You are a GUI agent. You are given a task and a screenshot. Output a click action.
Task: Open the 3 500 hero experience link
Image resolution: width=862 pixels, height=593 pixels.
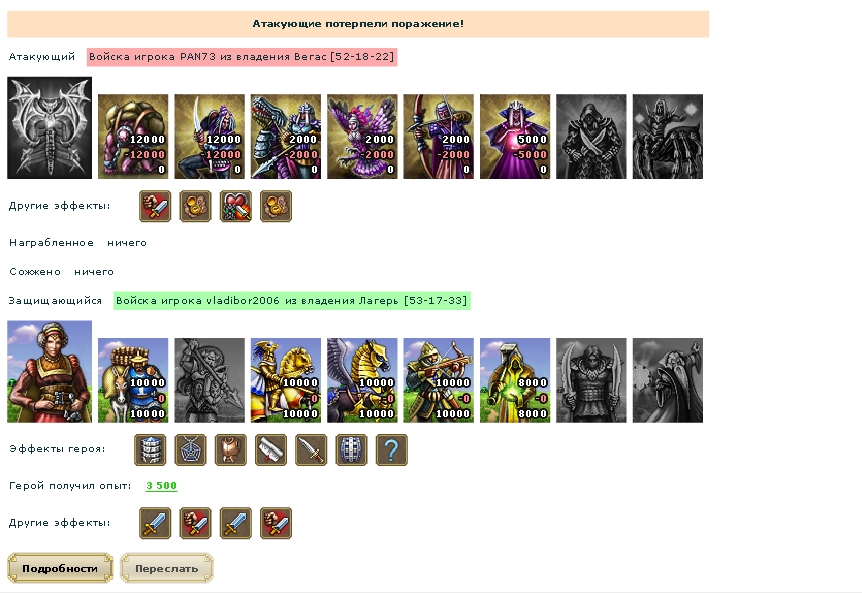pyautogui.click(x=161, y=486)
